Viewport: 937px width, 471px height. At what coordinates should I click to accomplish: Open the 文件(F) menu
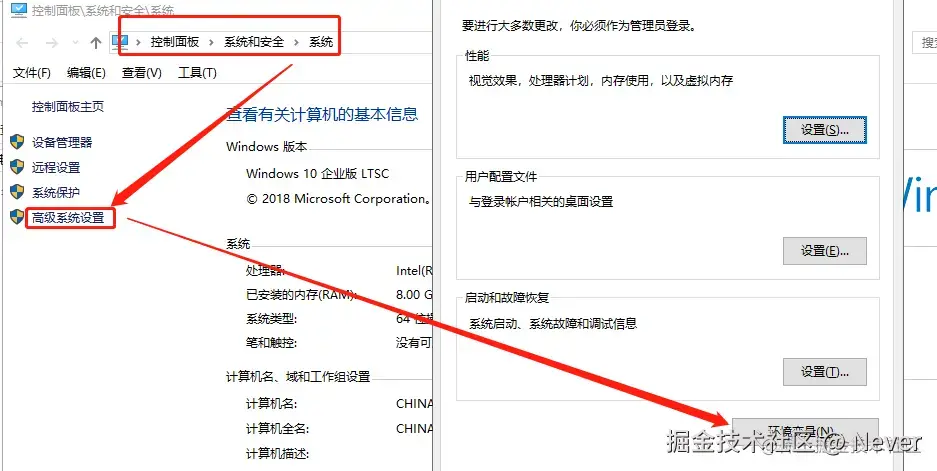32,73
